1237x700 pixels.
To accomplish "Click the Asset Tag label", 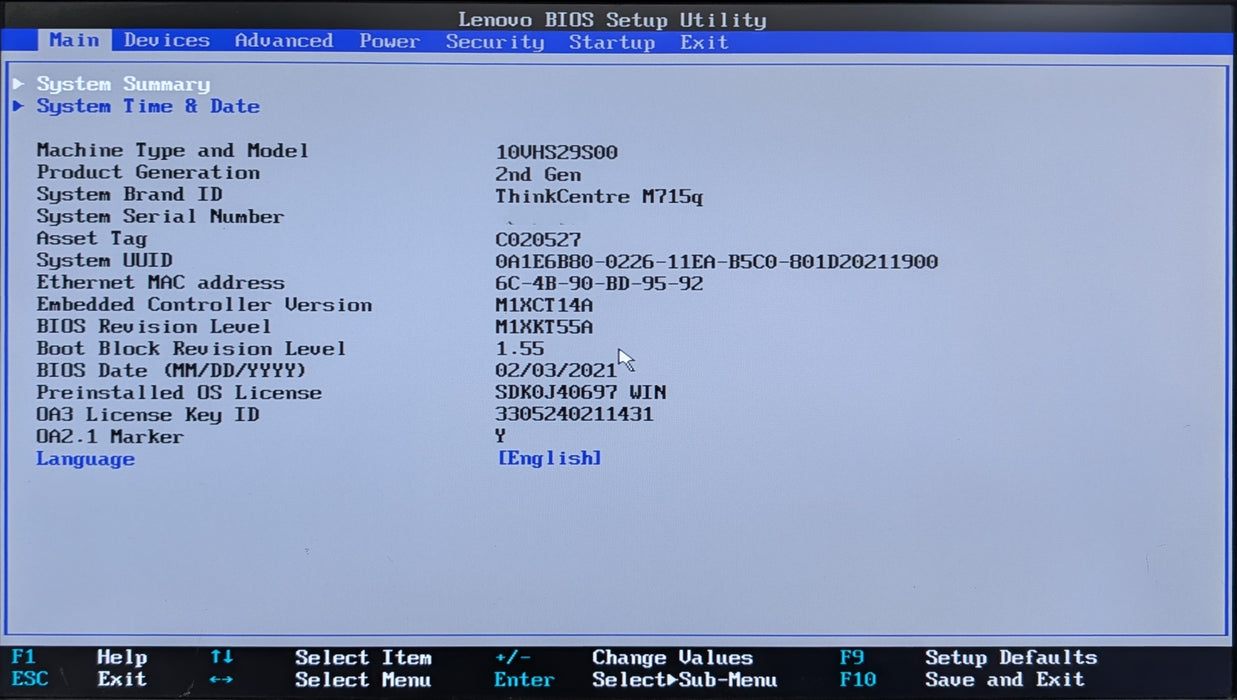I will point(91,239).
